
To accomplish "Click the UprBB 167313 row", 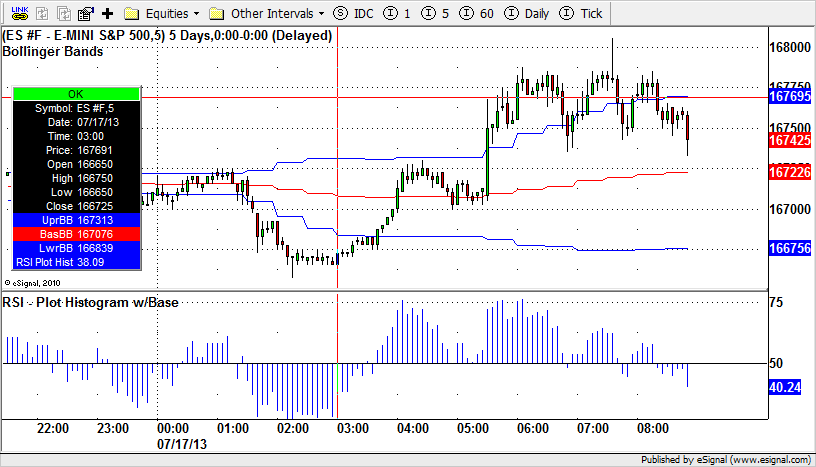I will click(x=76, y=220).
